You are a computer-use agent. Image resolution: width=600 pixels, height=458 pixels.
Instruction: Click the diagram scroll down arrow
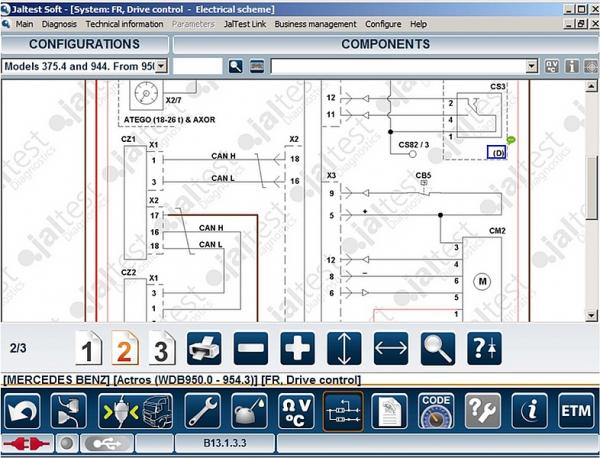[x=591, y=316]
